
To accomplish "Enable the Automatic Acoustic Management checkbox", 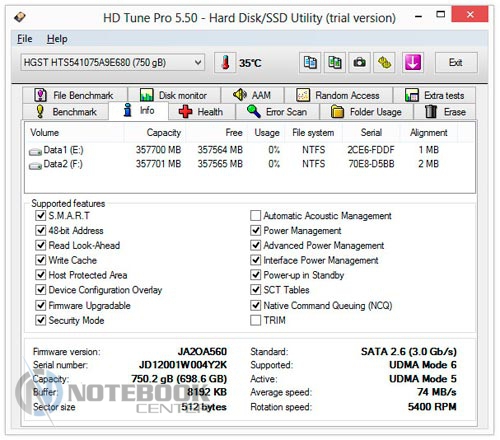I will pyautogui.click(x=255, y=215).
